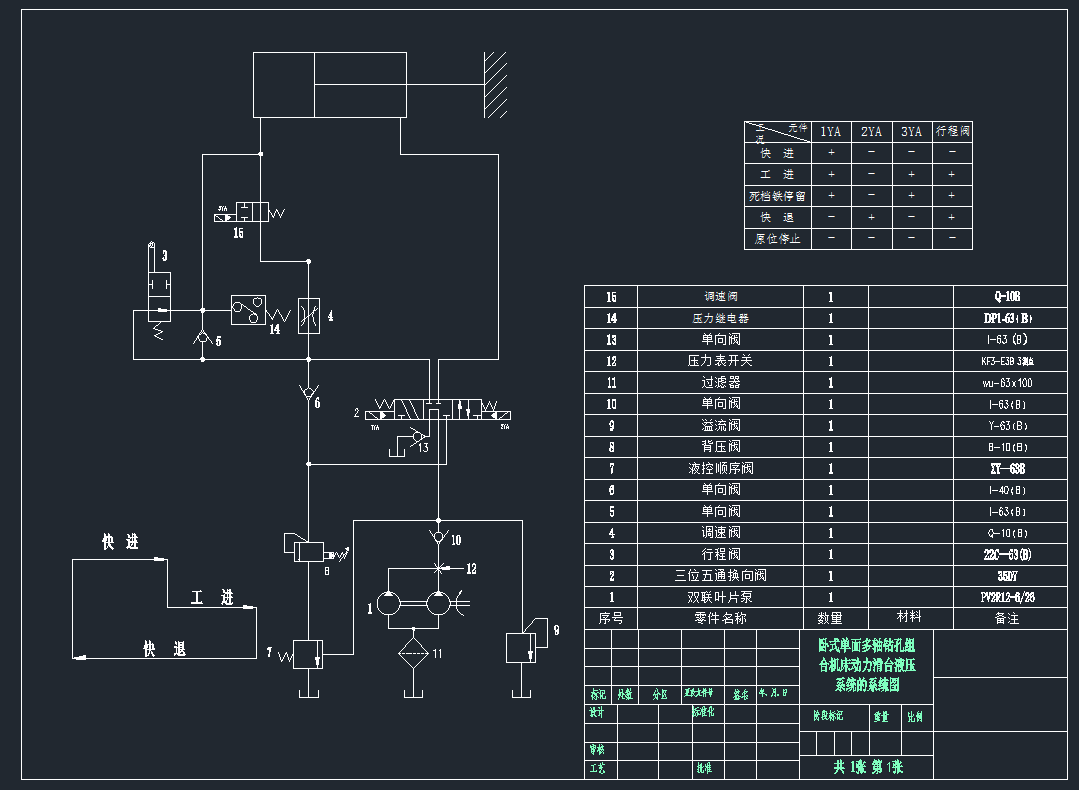Select the 3YA column header
Image resolution: width=1079 pixels, height=790 pixels.
[912, 131]
